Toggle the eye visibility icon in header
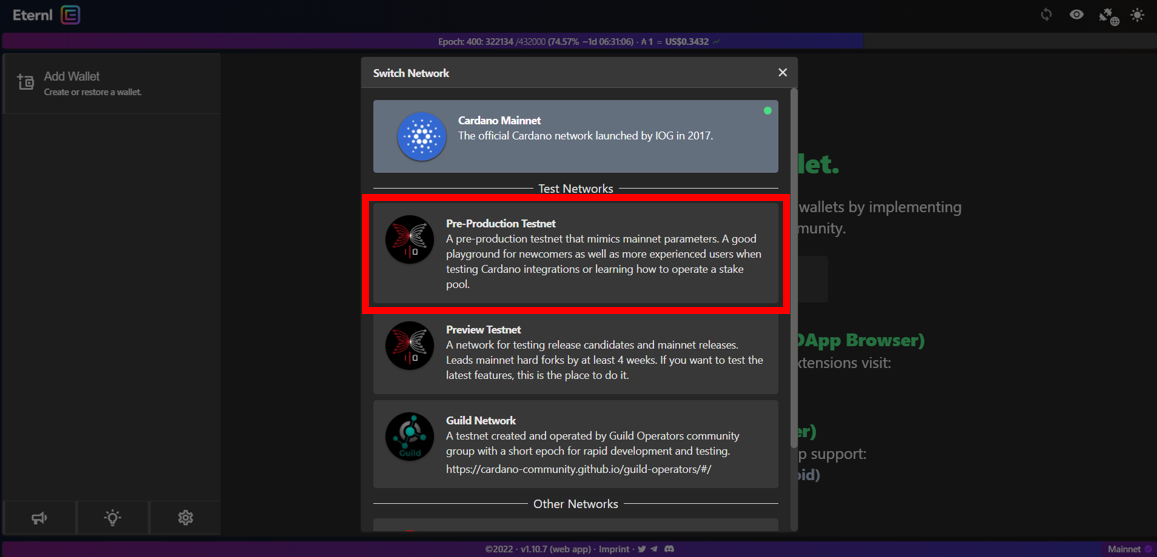This screenshot has width=1157, height=557. (x=1076, y=15)
